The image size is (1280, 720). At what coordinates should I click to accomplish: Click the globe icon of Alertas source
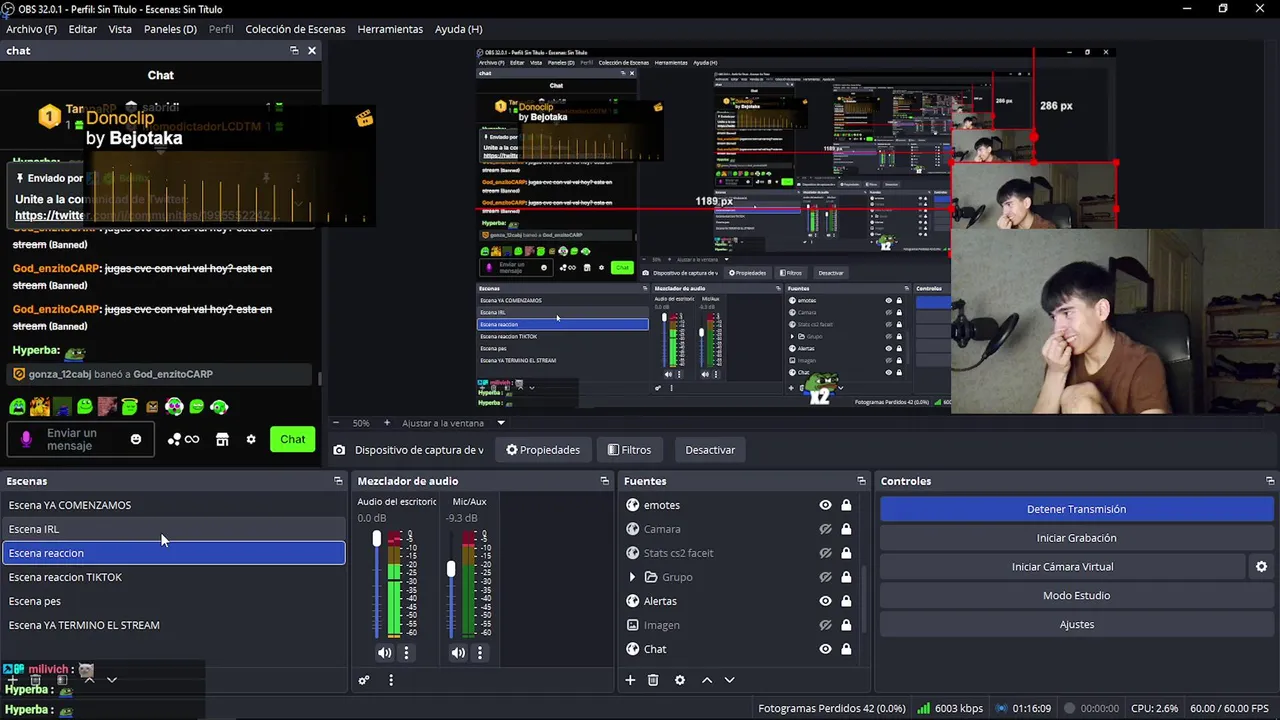pyautogui.click(x=632, y=601)
